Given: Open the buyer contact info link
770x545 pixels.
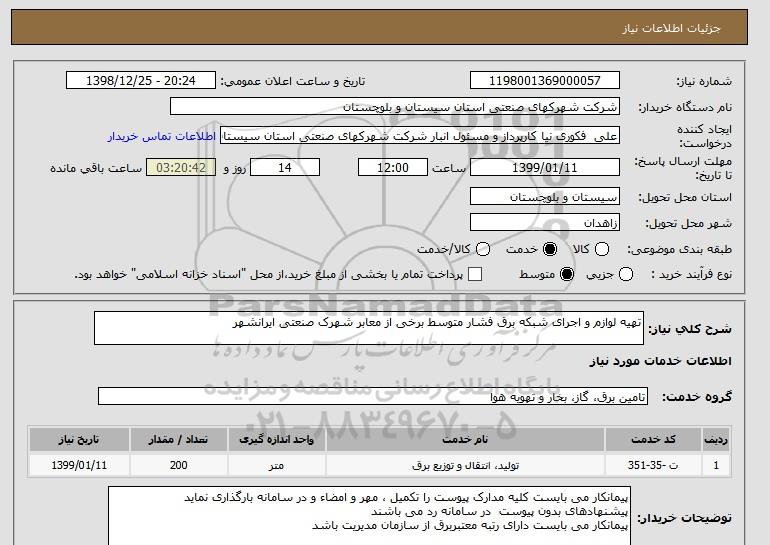Looking at the screenshot, I should [x=162, y=136].
